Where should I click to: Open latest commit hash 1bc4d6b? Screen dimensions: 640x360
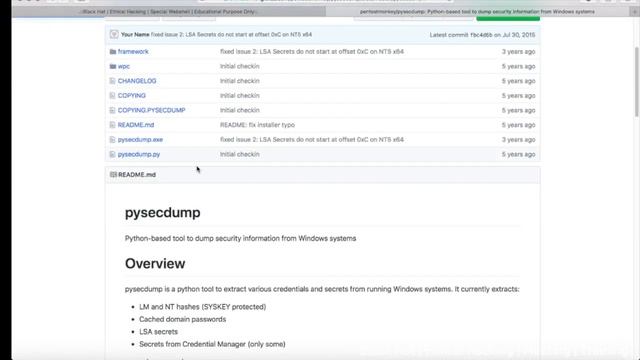(481, 35)
